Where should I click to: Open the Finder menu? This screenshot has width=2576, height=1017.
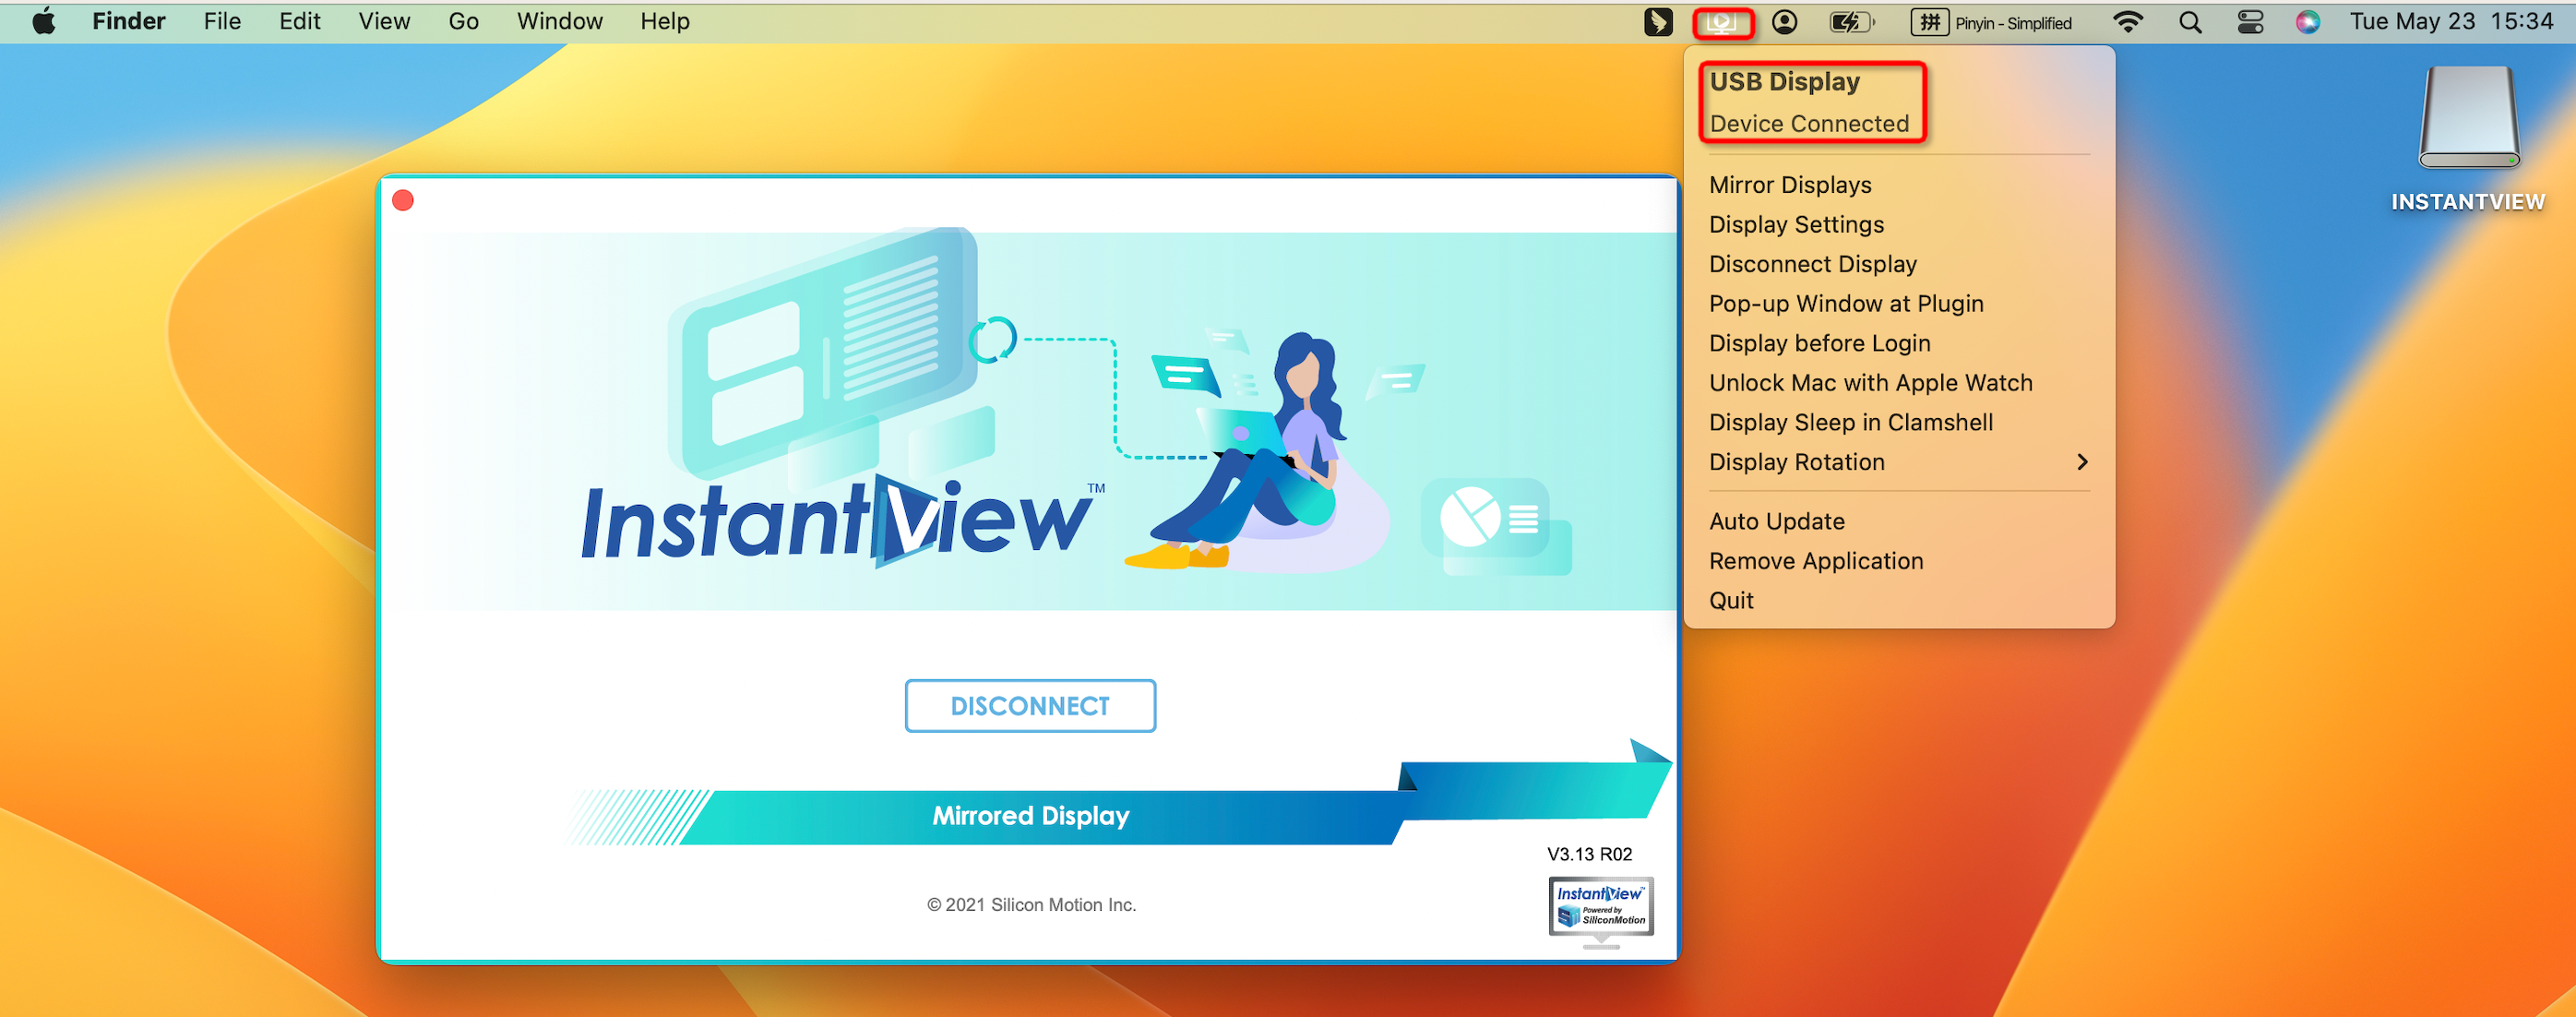coord(129,21)
